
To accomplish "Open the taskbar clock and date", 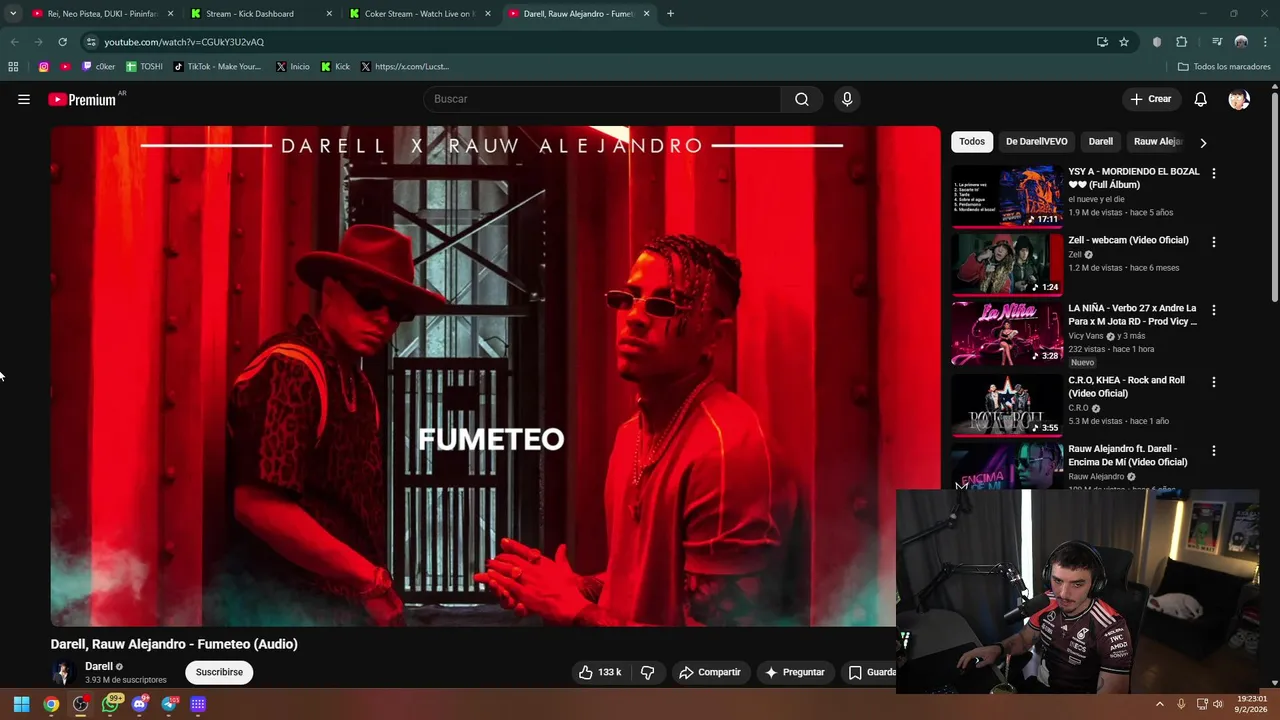I will pyautogui.click(x=1252, y=704).
